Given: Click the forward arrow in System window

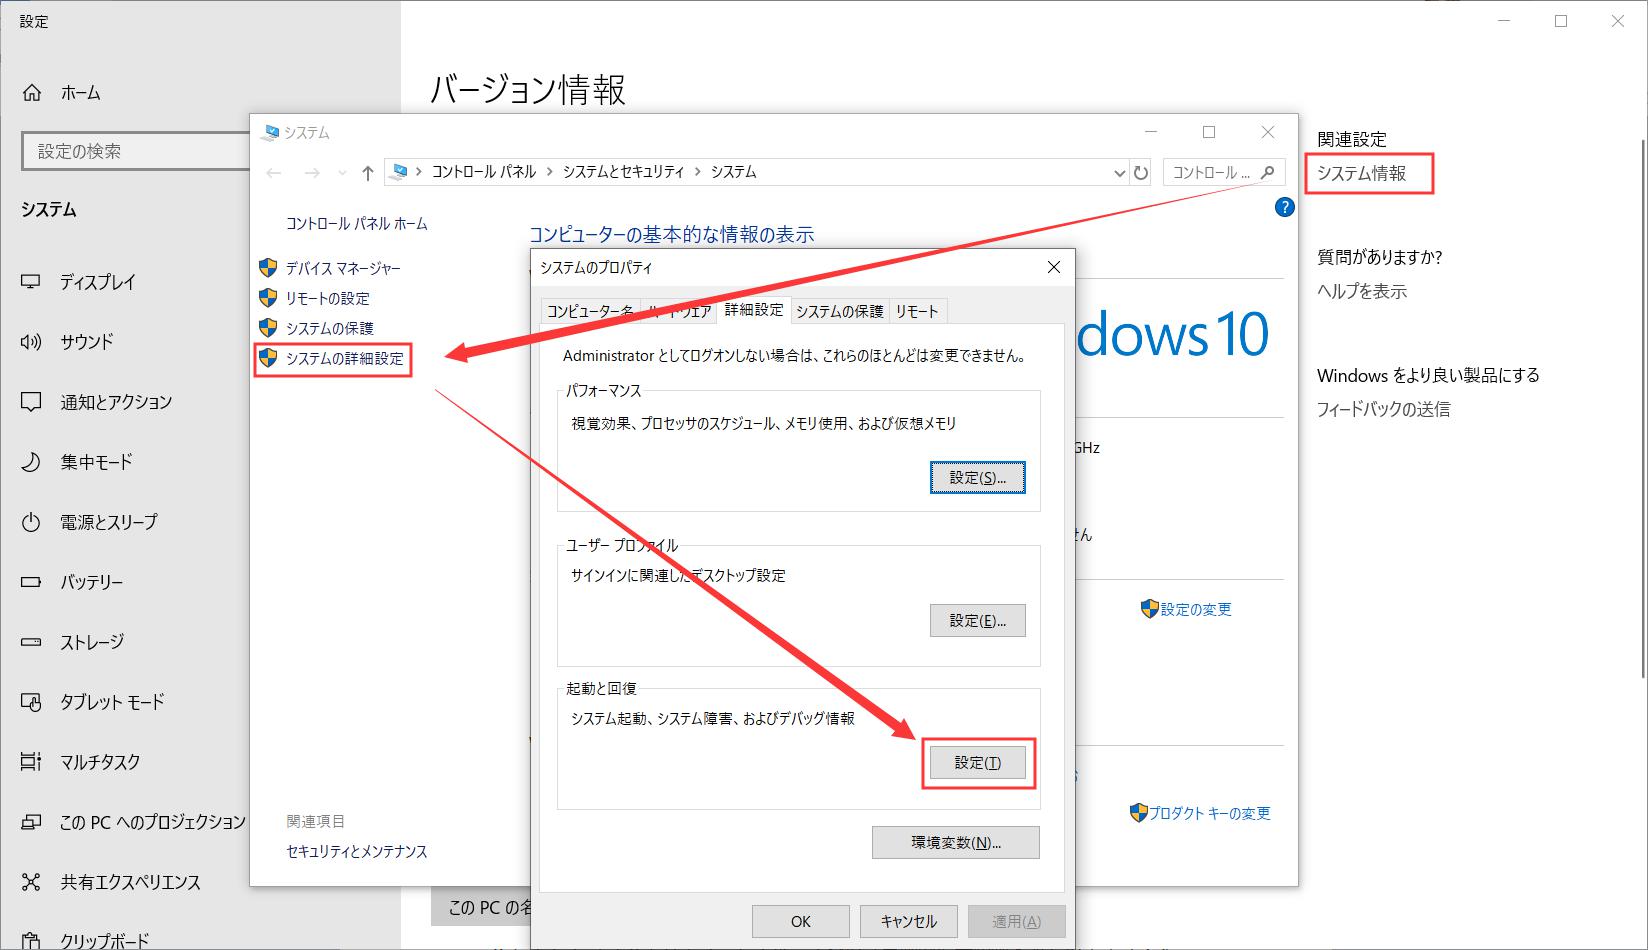Looking at the screenshot, I should click(x=312, y=173).
